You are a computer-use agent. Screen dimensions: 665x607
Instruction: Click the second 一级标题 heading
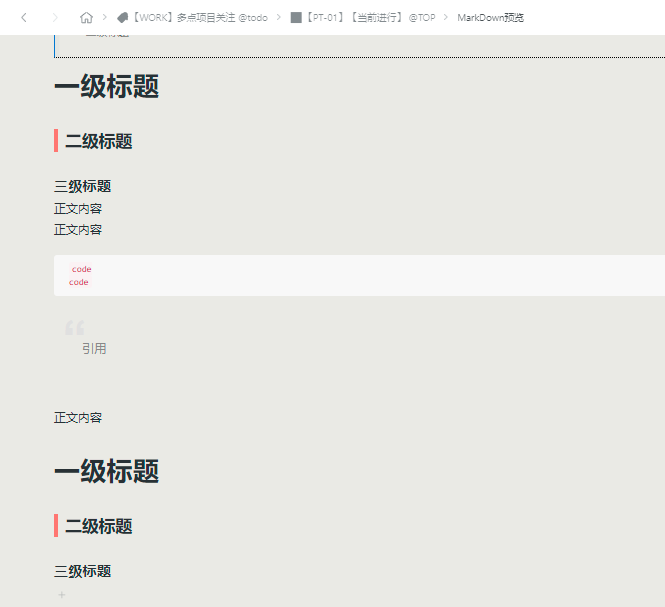[x=107, y=471]
